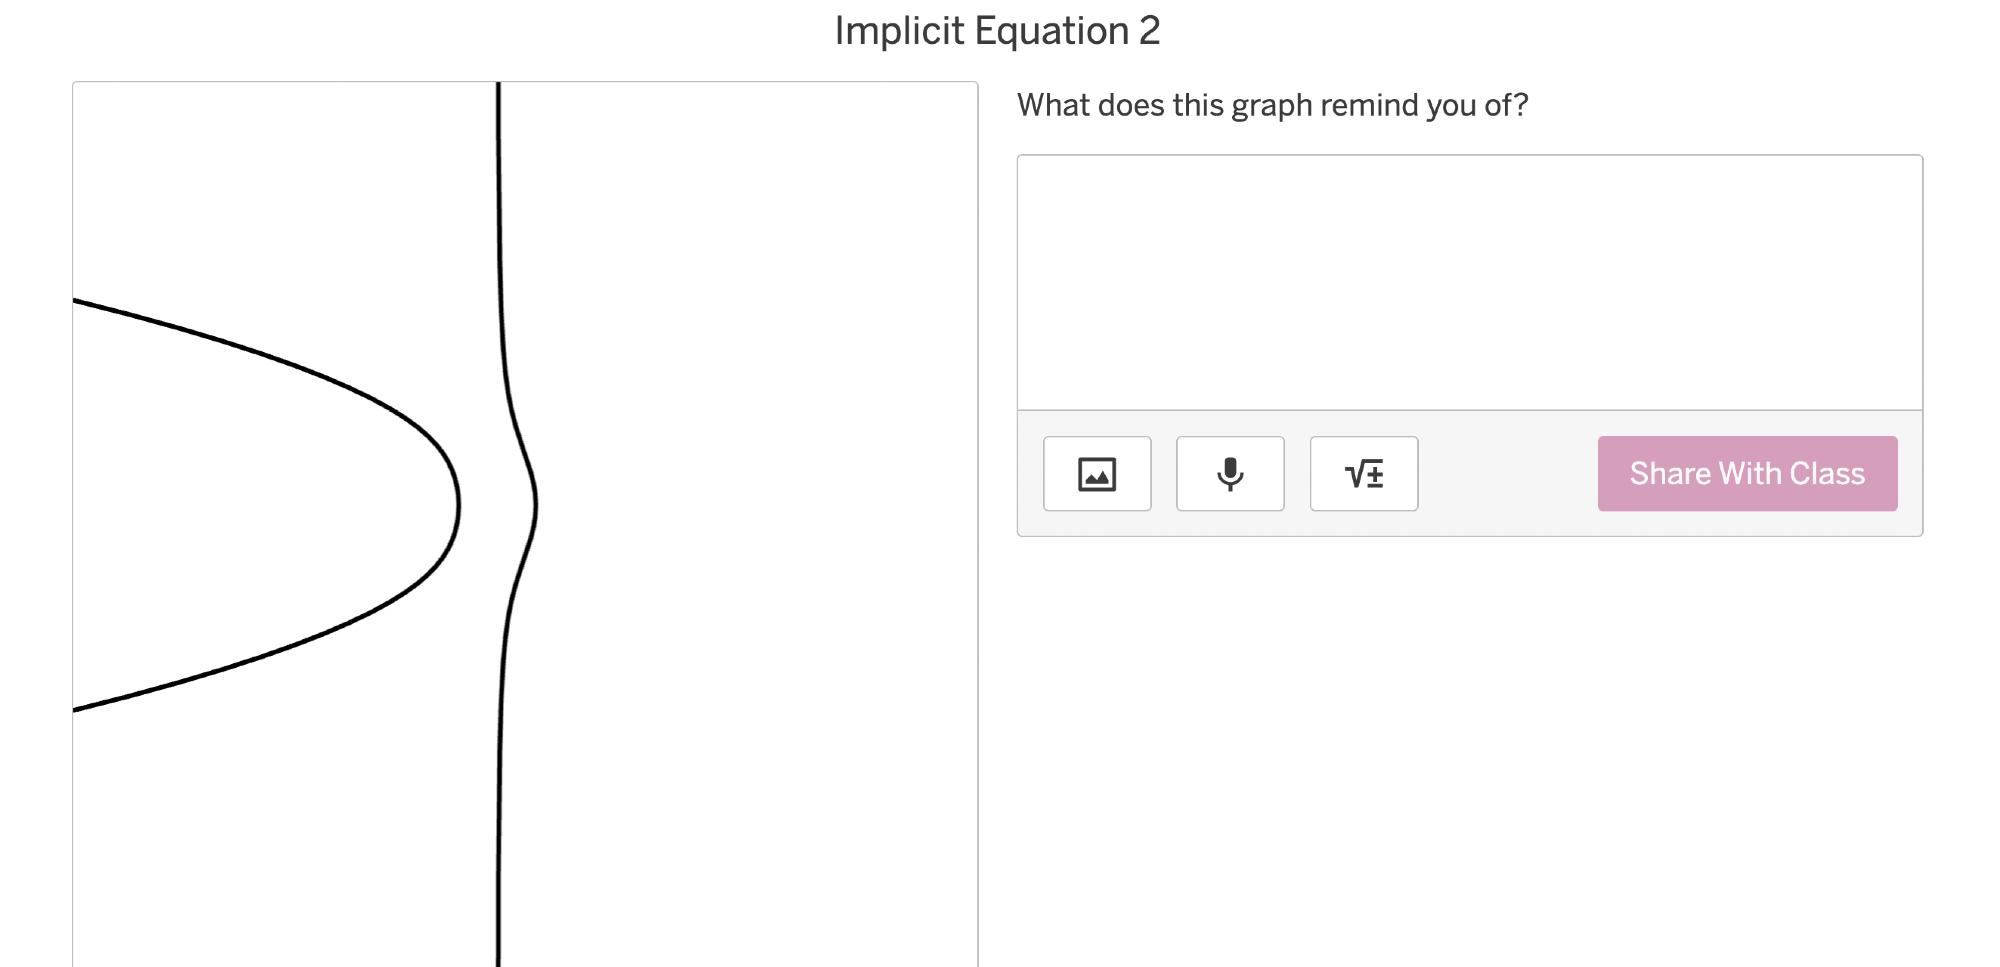Image resolution: width=2000 pixels, height=967 pixels.
Task: Click the bump peak on the vertical curve
Action: (x=535, y=505)
